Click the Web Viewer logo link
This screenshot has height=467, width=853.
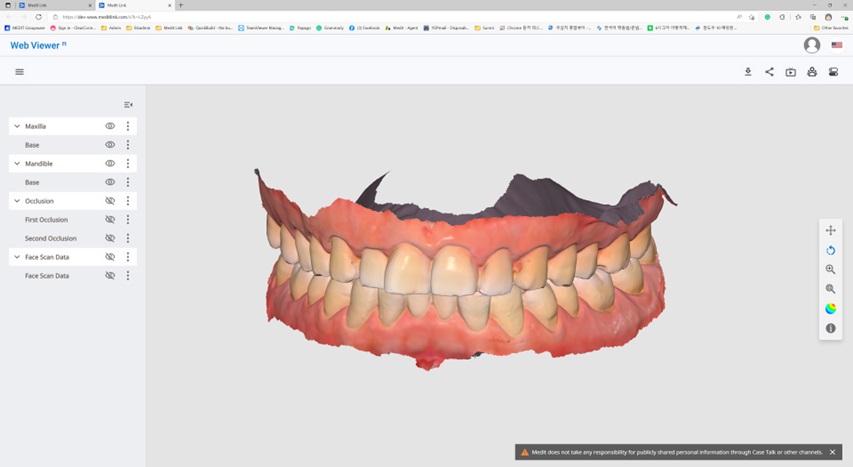click(x=38, y=45)
